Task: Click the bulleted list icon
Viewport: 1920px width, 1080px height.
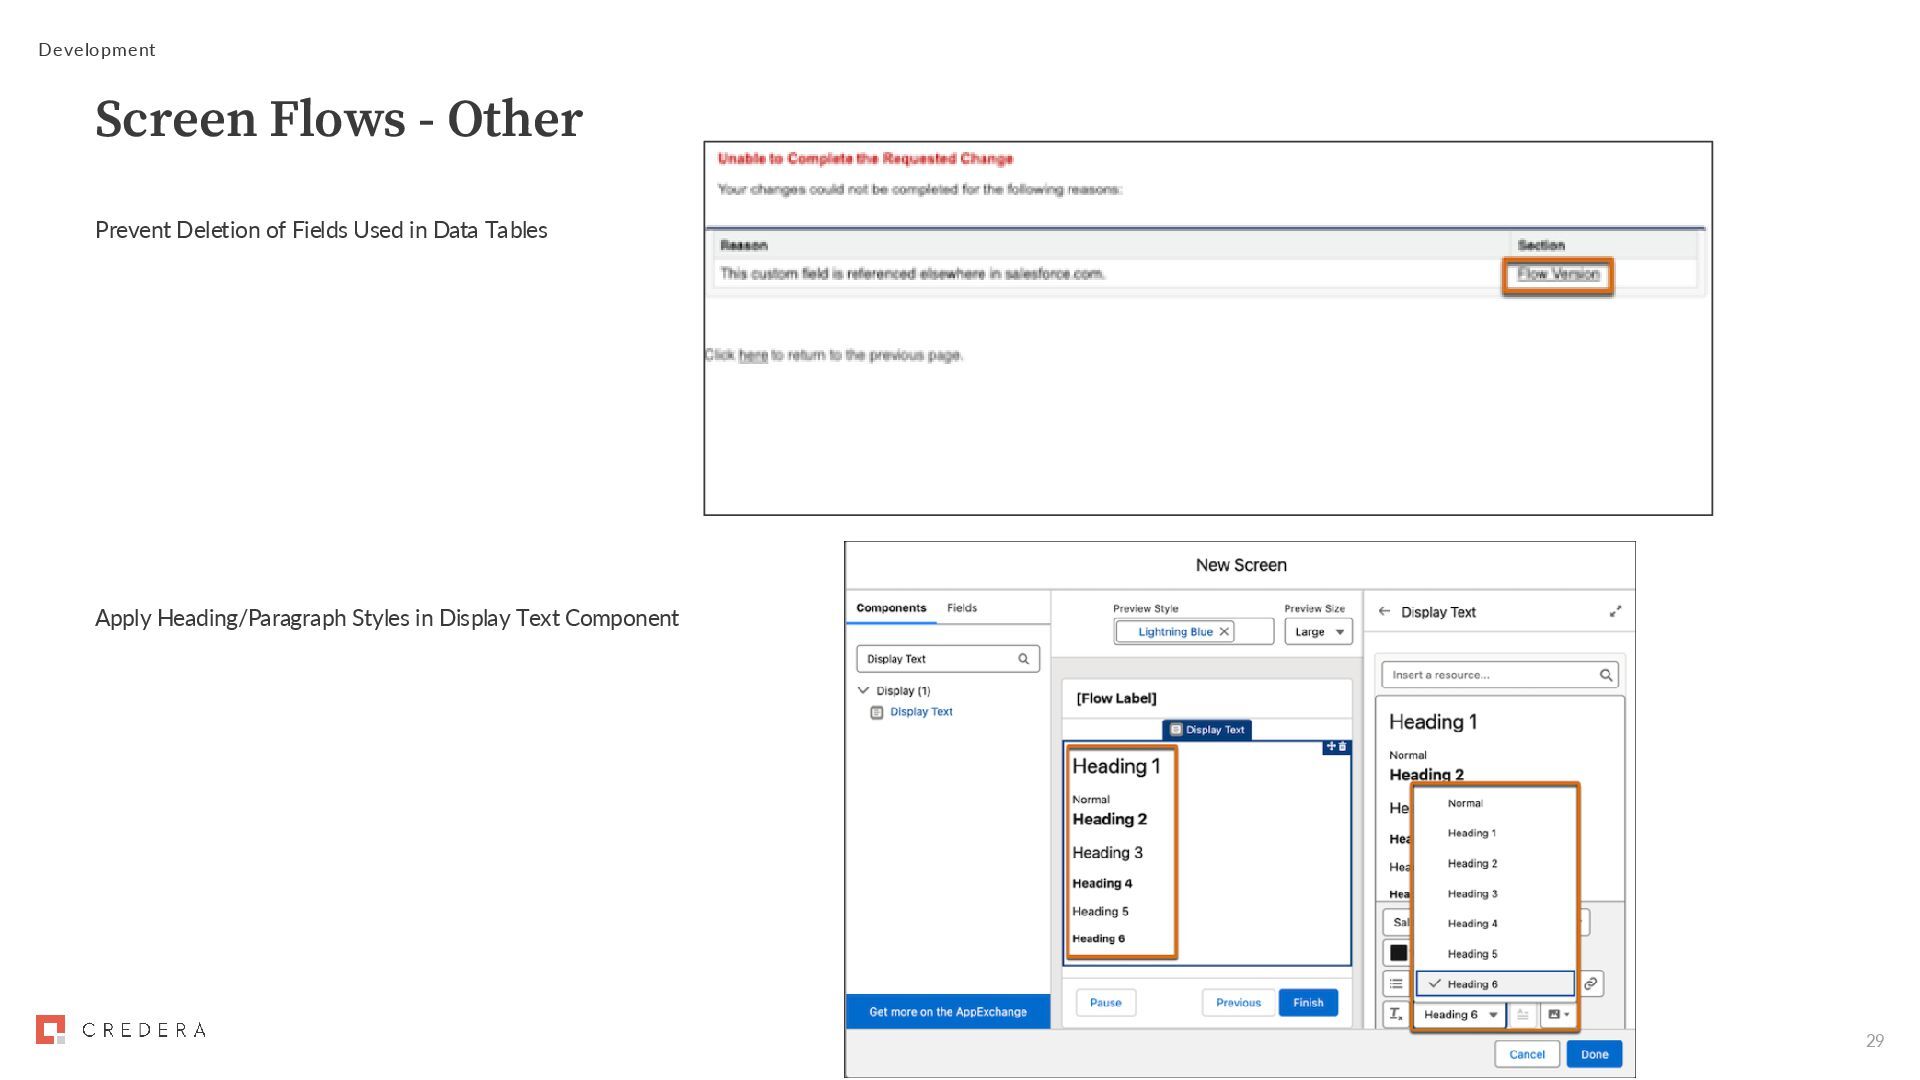Action: [1396, 984]
